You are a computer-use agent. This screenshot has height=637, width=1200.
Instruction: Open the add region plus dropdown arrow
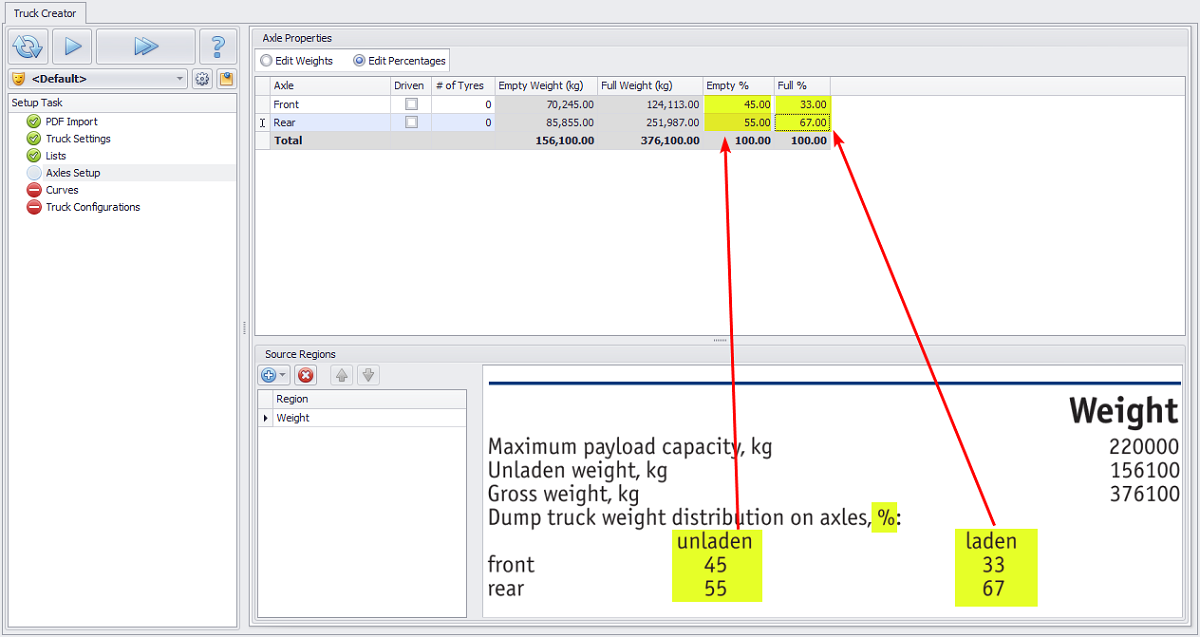tap(284, 375)
